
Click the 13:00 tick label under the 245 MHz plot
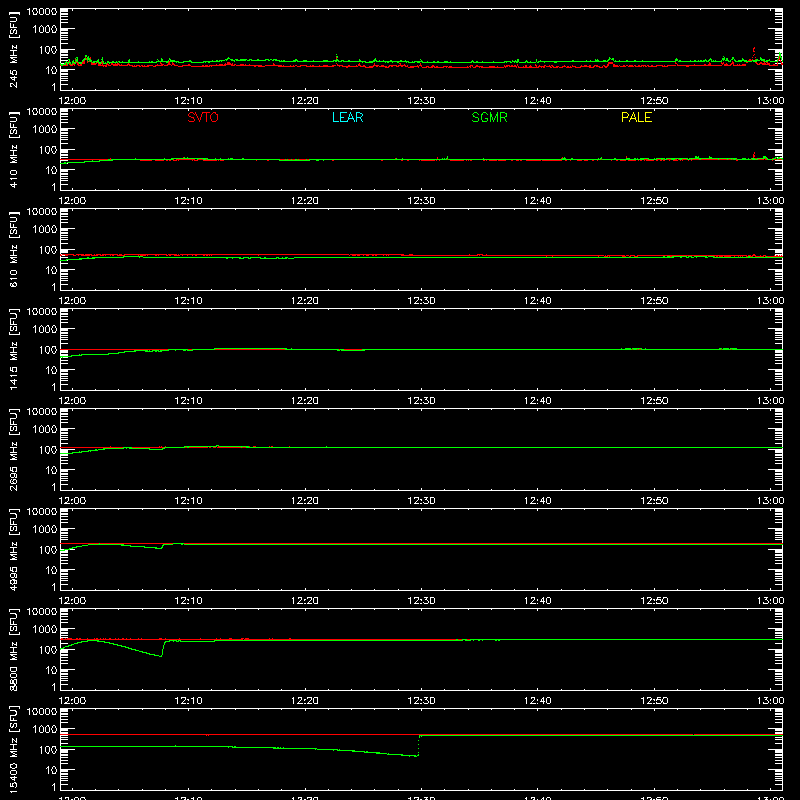click(x=770, y=101)
